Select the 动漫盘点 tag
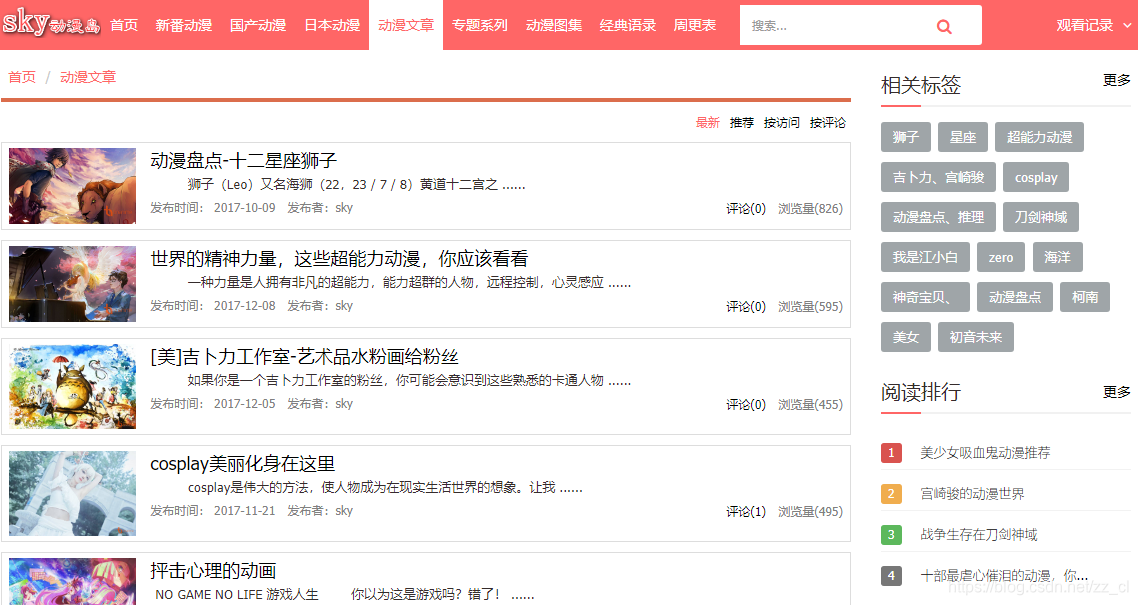This screenshot has height=605, width=1138. click(x=1015, y=297)
